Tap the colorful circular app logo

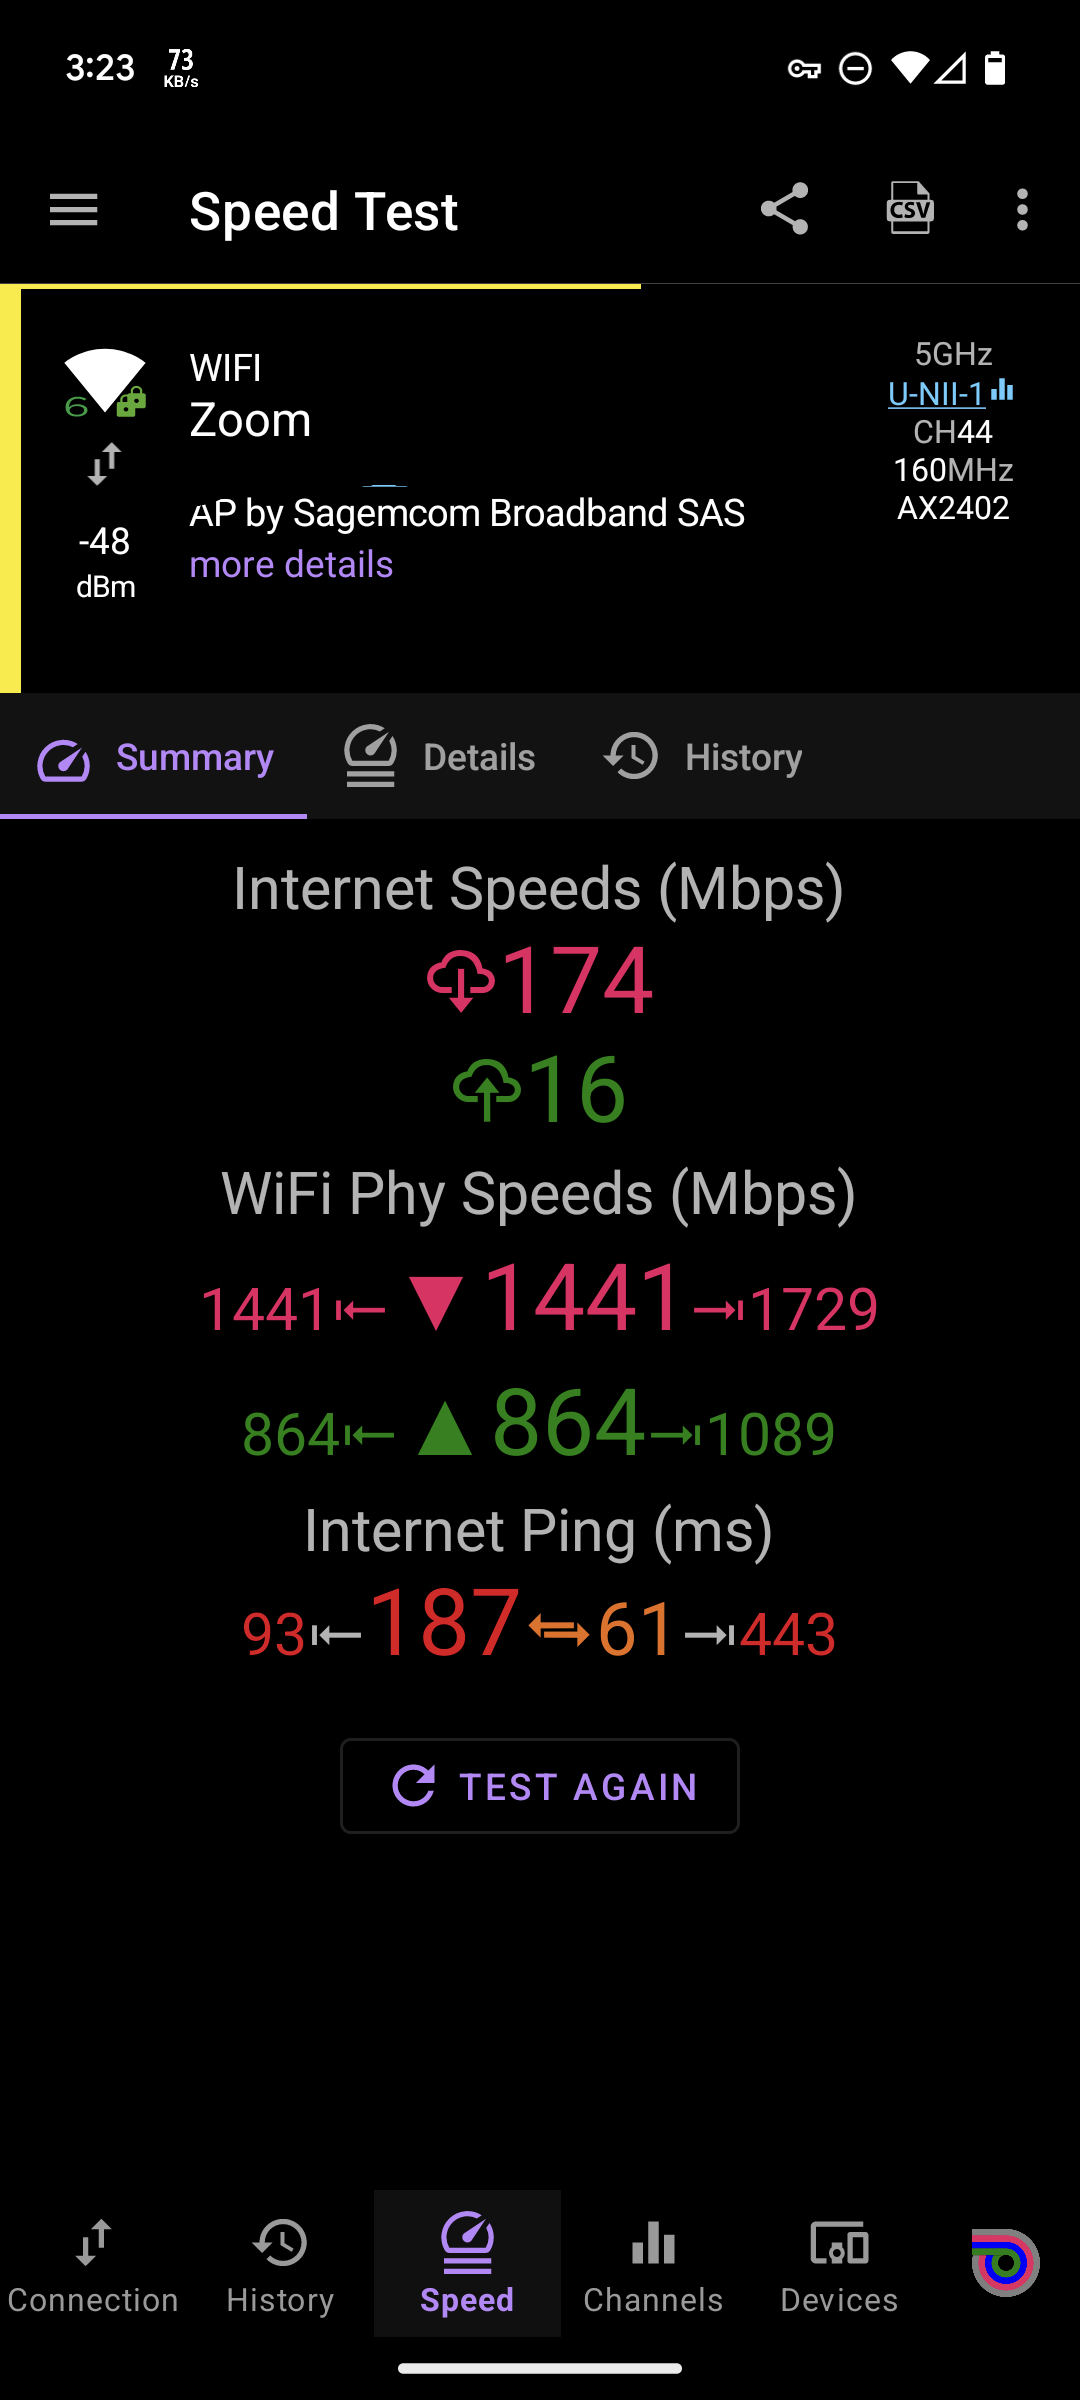[1006, 2262]
